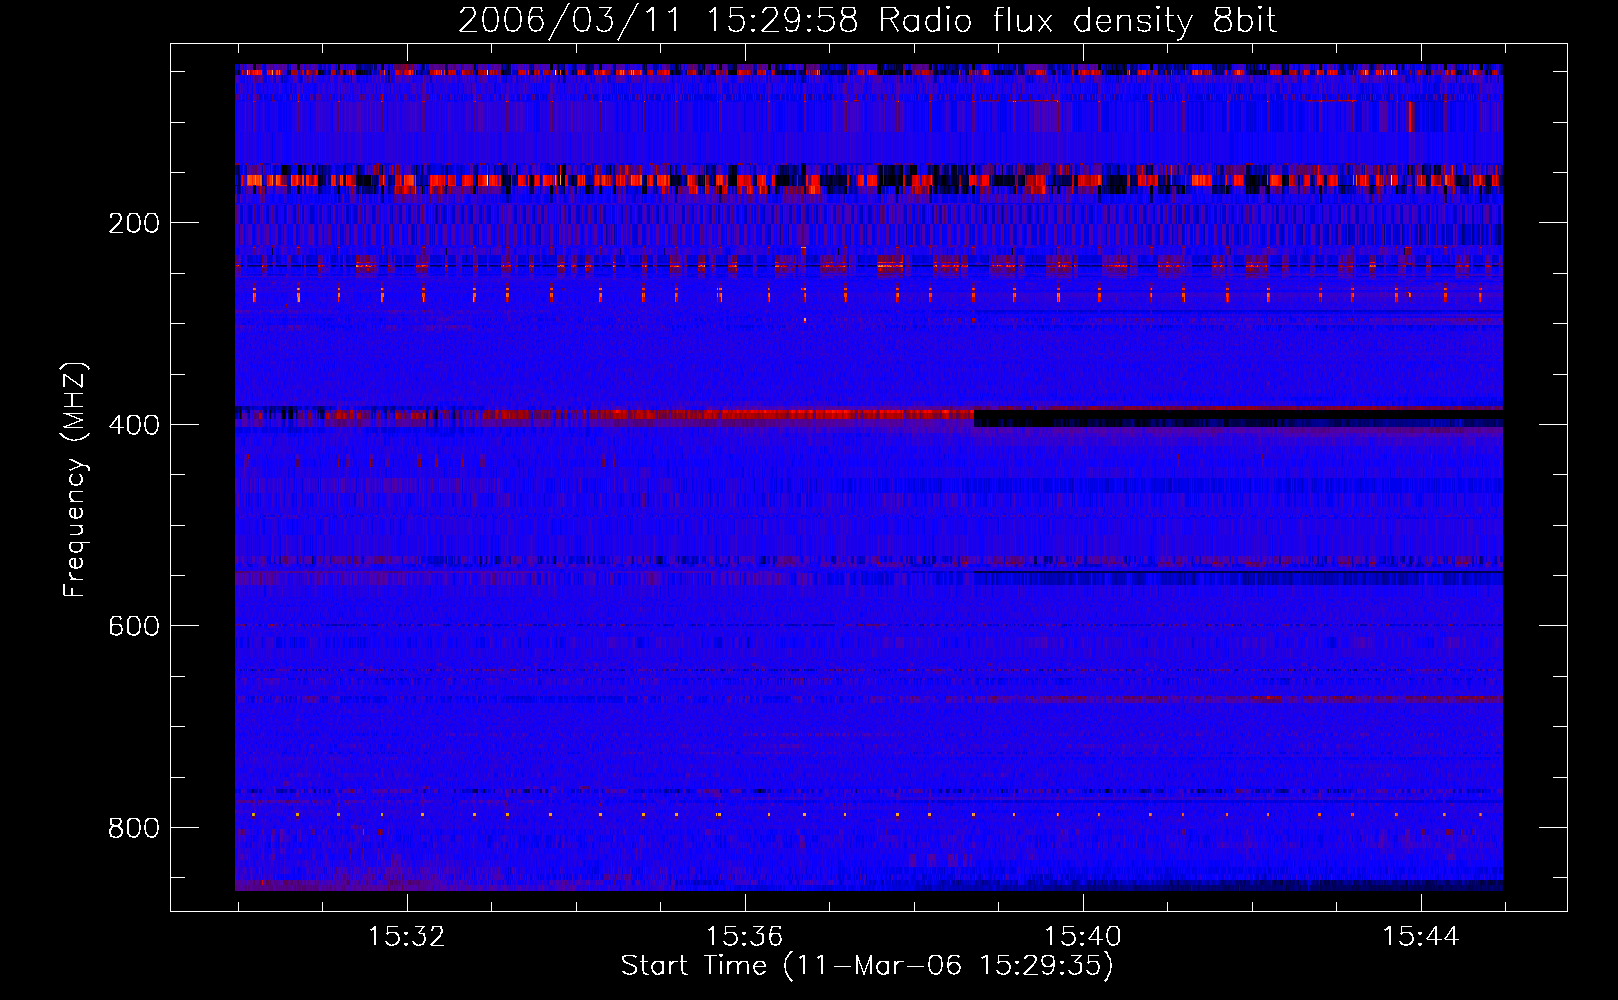
Task: Click the black data gap band near 400 MHz
Action: click(1238, 418)
